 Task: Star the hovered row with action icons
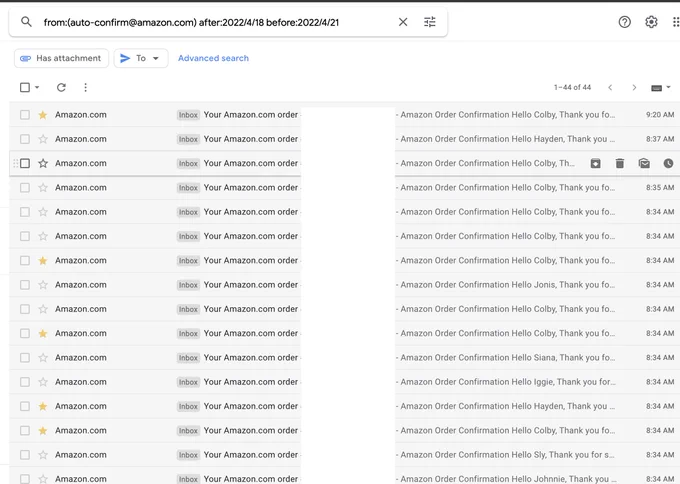coord(42,164)
